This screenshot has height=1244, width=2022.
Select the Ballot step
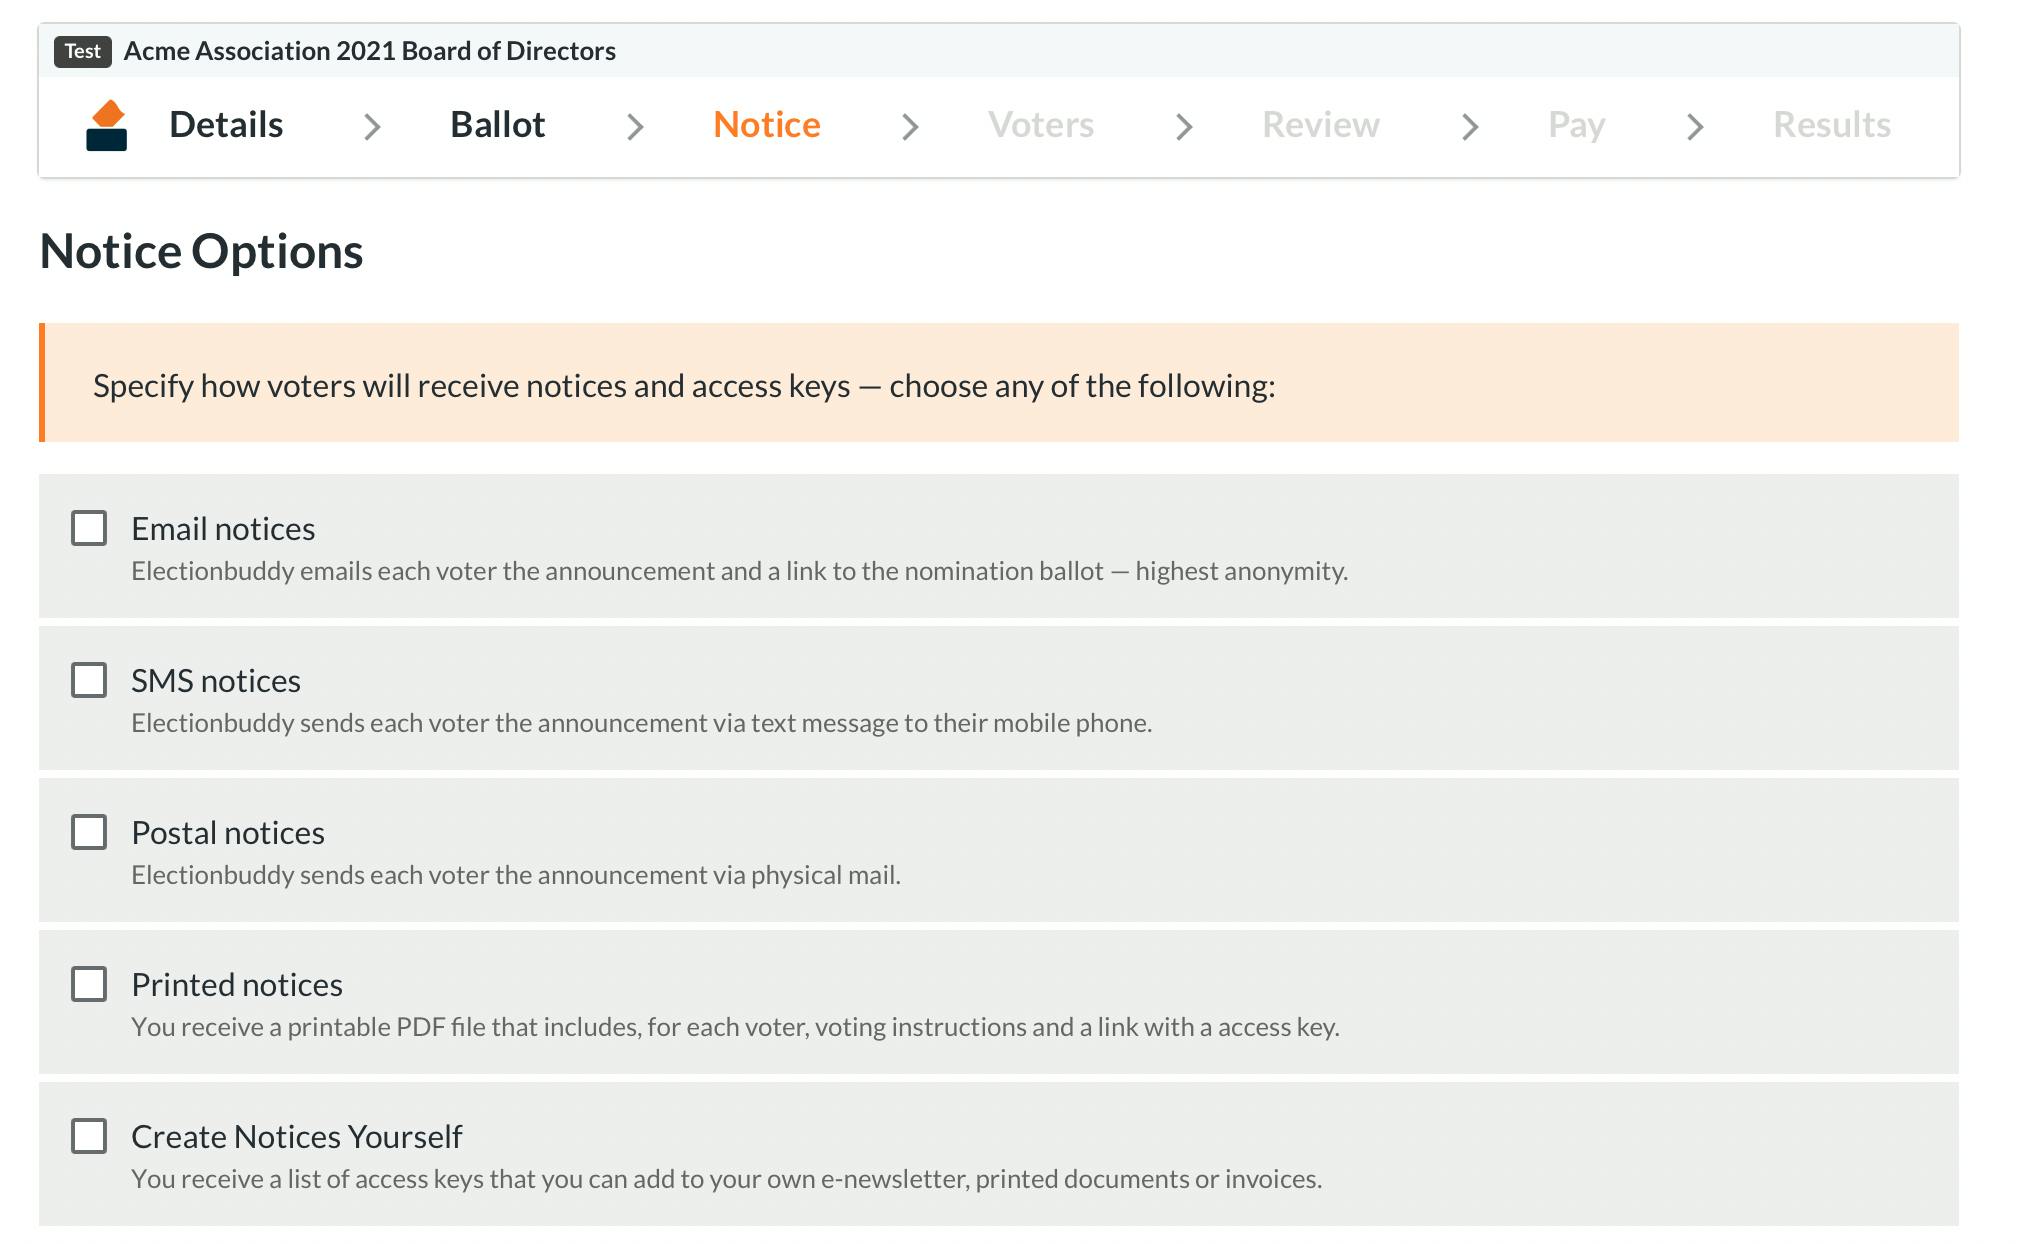point(497,125)
